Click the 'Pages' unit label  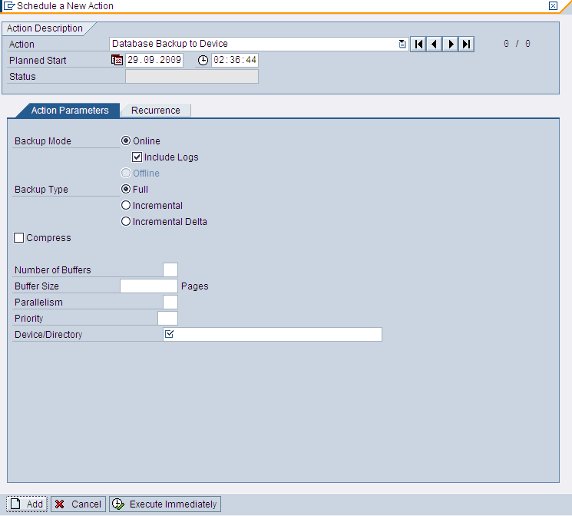(194, 286)
